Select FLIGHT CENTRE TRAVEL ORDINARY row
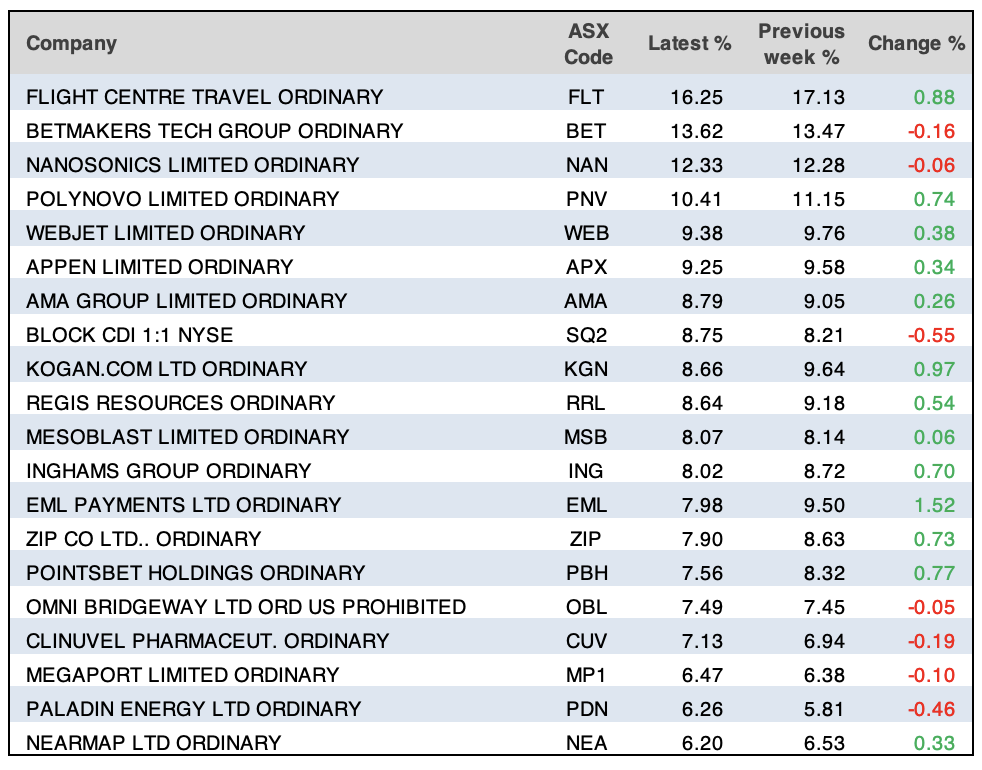 coord(204,97)
